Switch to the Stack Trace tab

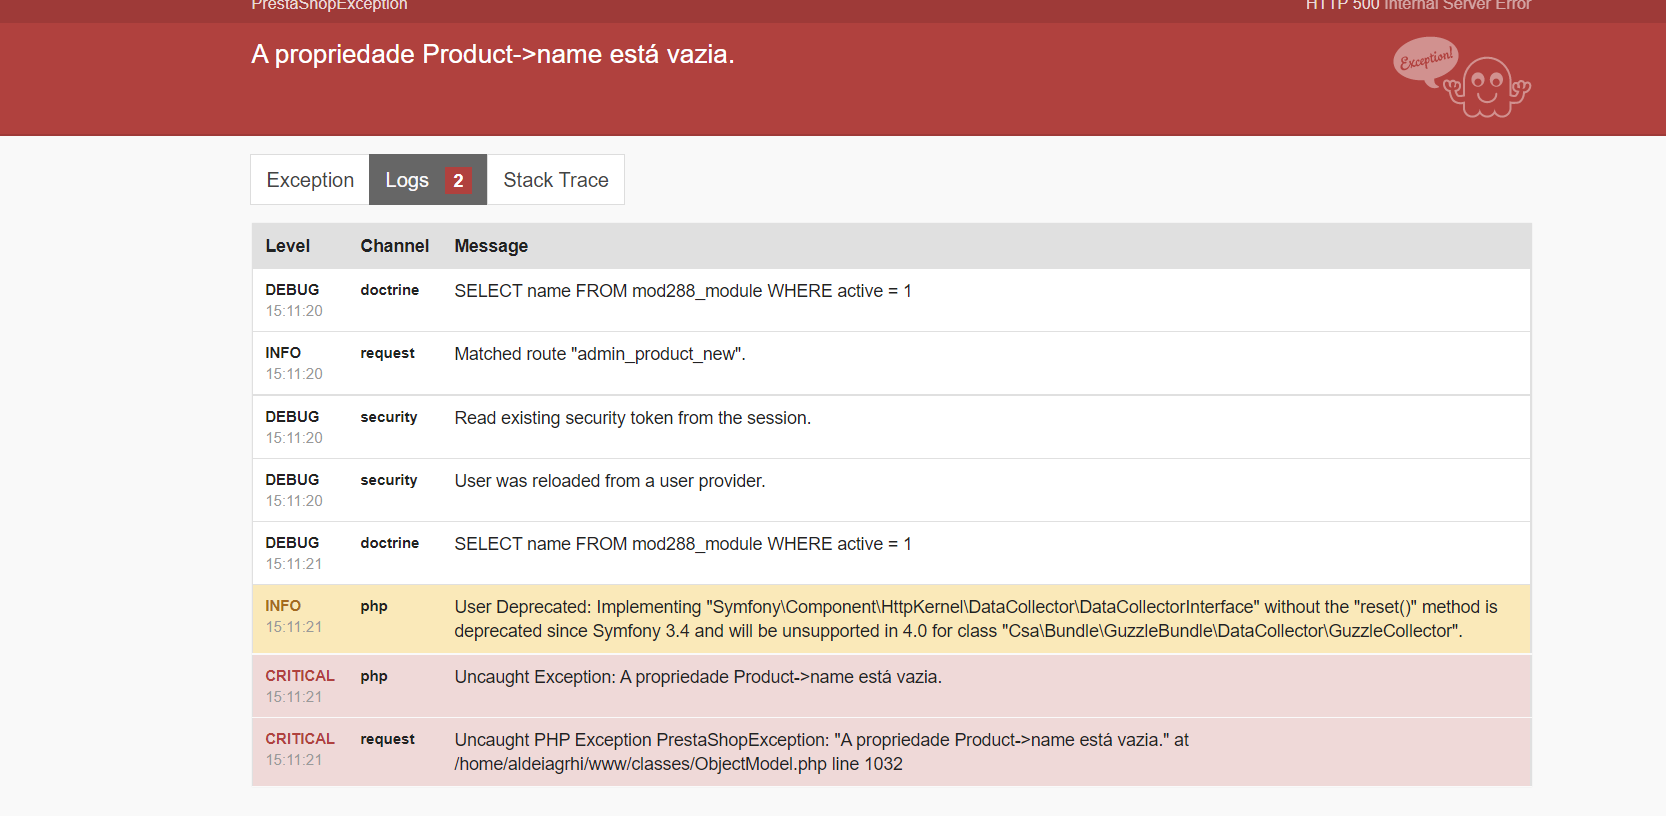tap(555, 180)
